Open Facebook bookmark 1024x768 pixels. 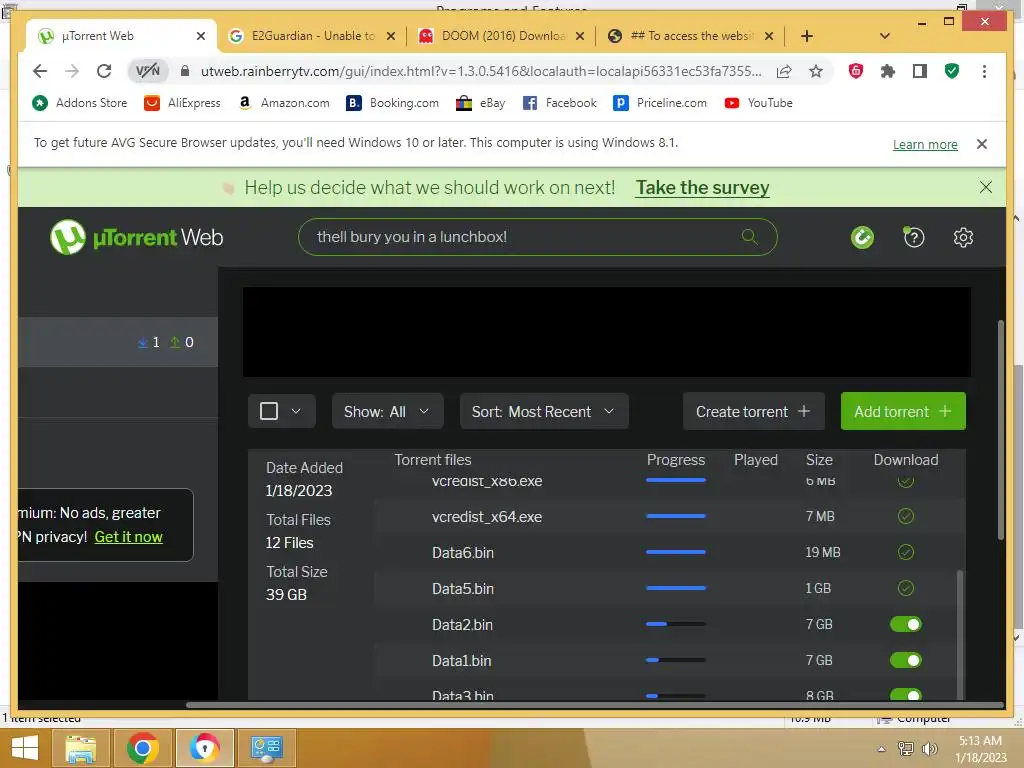tap(560, 103)
